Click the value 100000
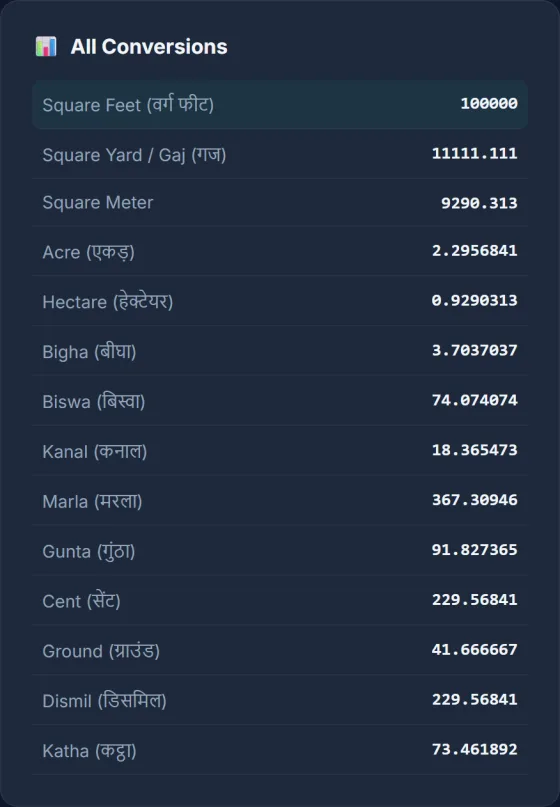The height and width of the screenshot is (807, 560). pos(489,103)
